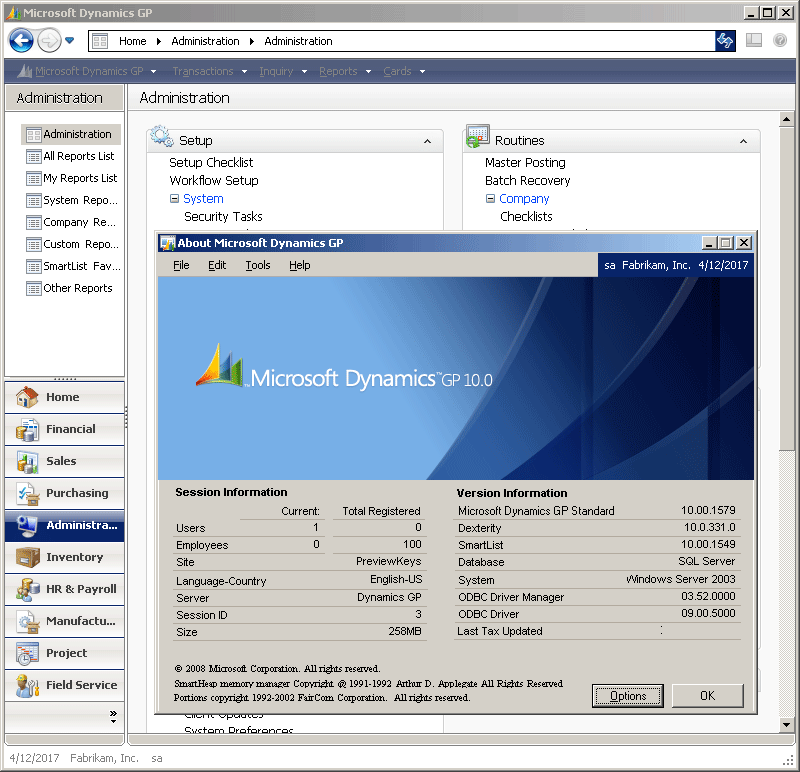800x772 pixels.
Task: Click OK to dismiss About dialog
Action: coord(708,696)
